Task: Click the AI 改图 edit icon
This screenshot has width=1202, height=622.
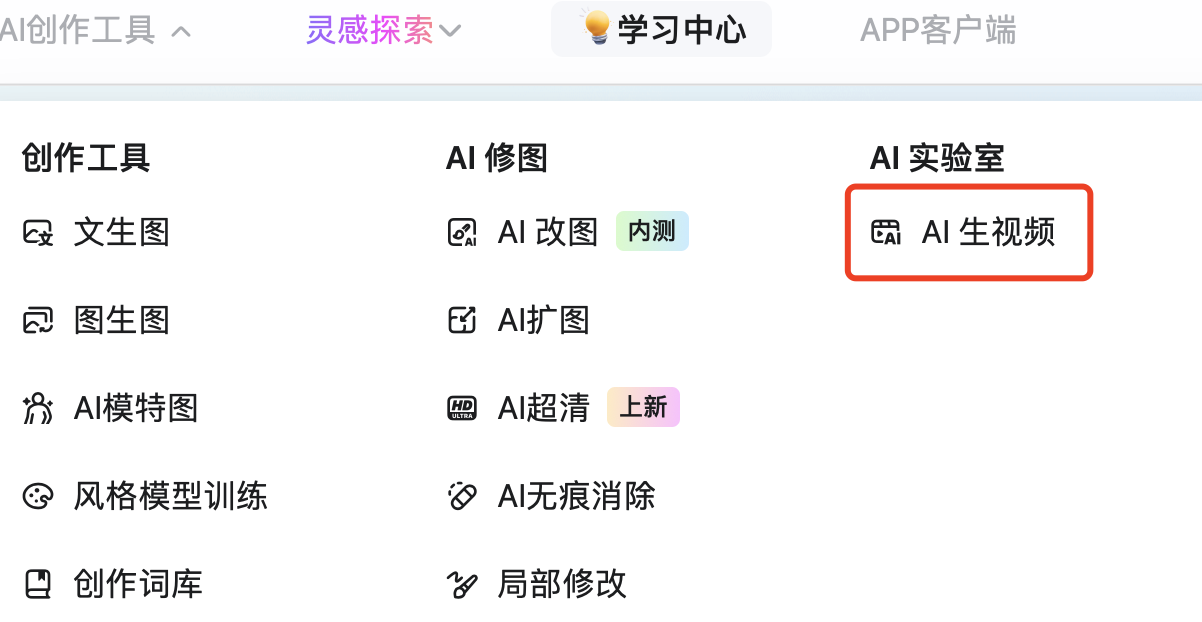Action: click(461, 233)
